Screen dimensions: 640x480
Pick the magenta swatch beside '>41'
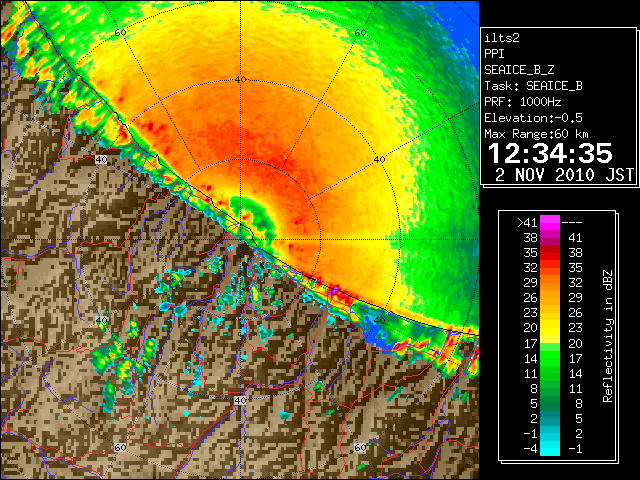(x=550, y=223)
